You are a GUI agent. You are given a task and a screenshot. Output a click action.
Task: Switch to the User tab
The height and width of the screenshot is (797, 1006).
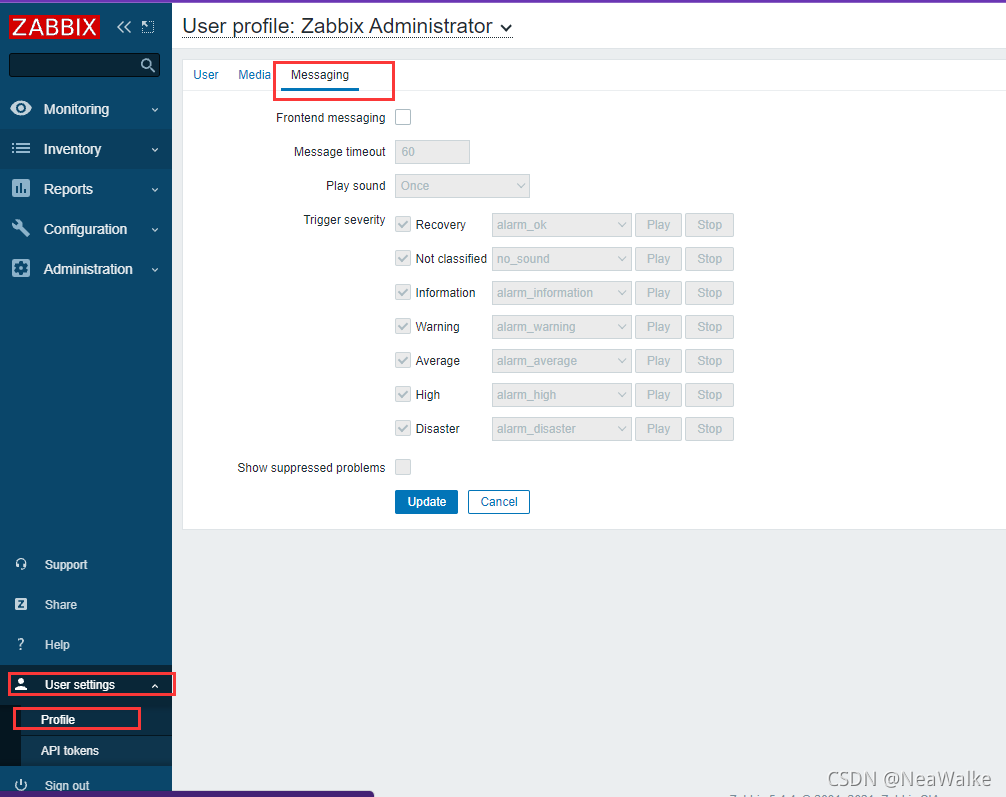[206, 75]
